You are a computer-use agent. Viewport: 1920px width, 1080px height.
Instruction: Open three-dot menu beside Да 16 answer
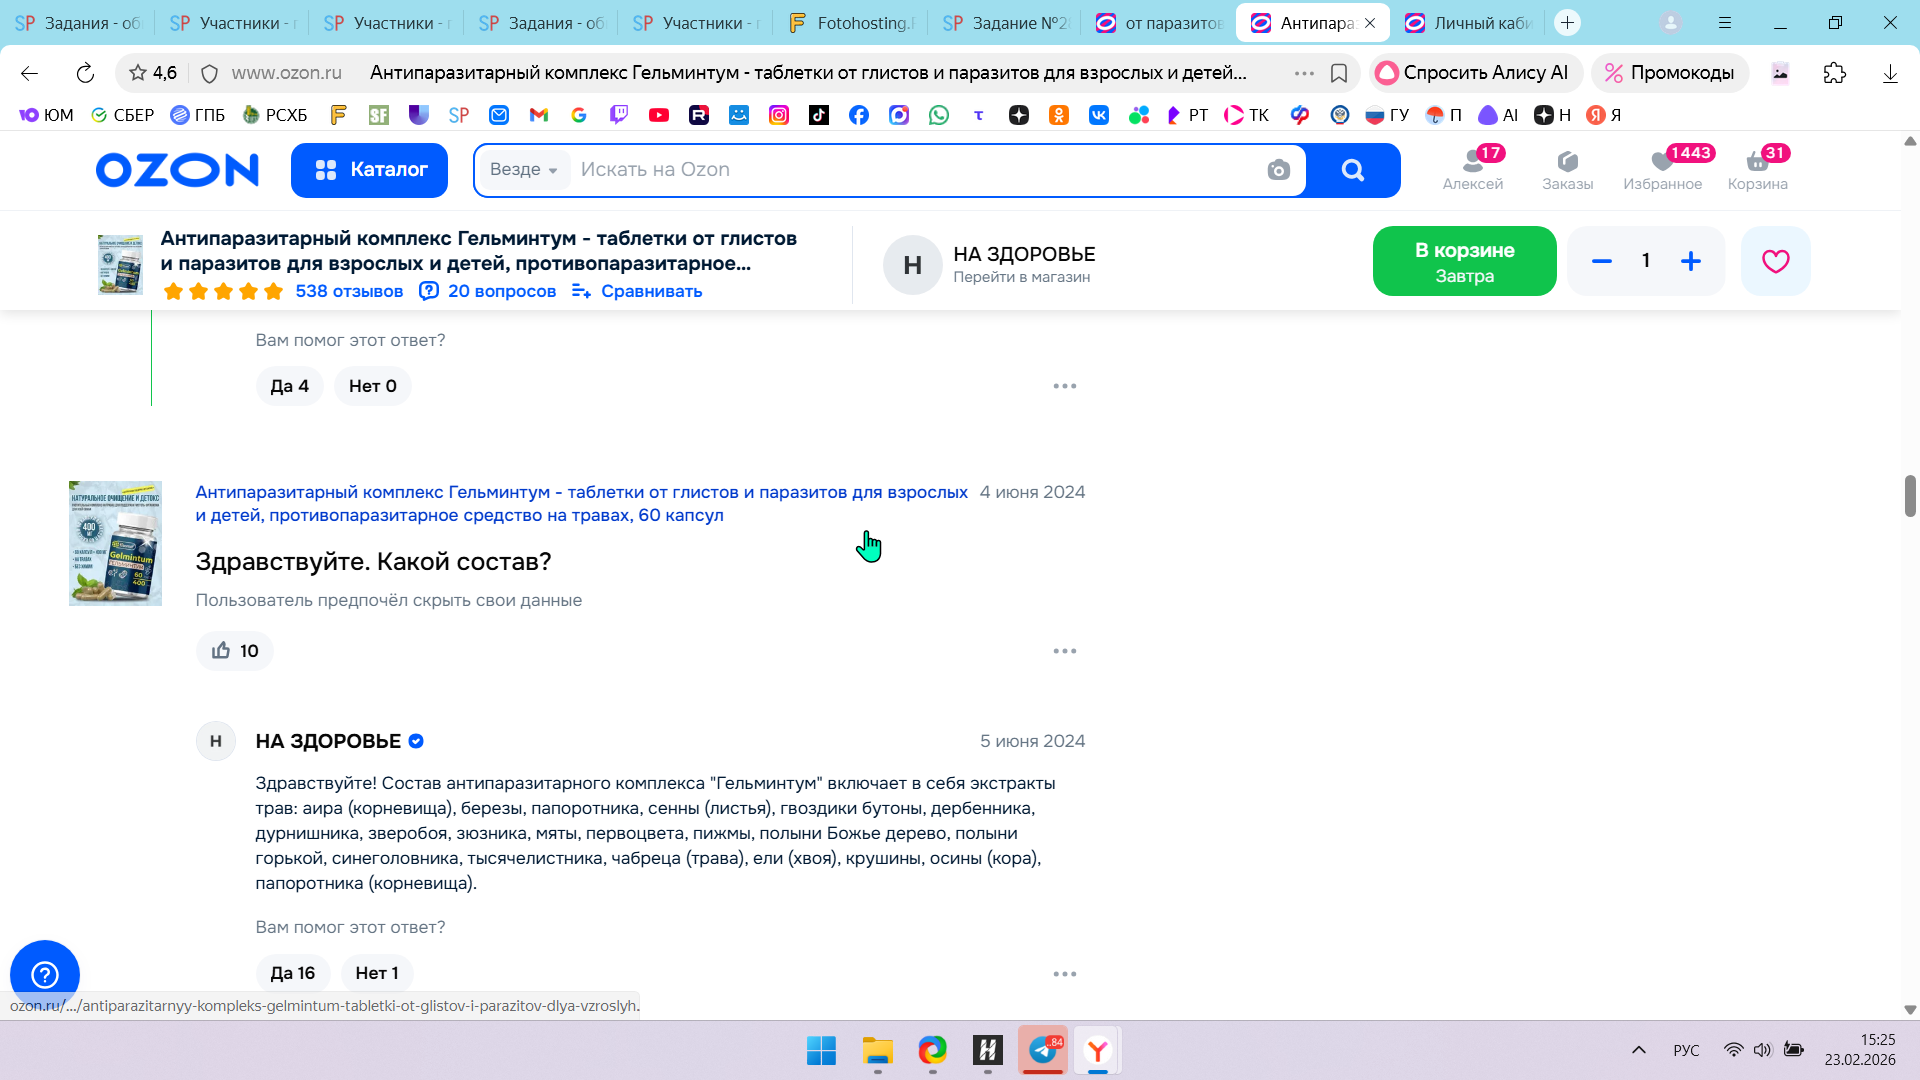coord(1064,974)
